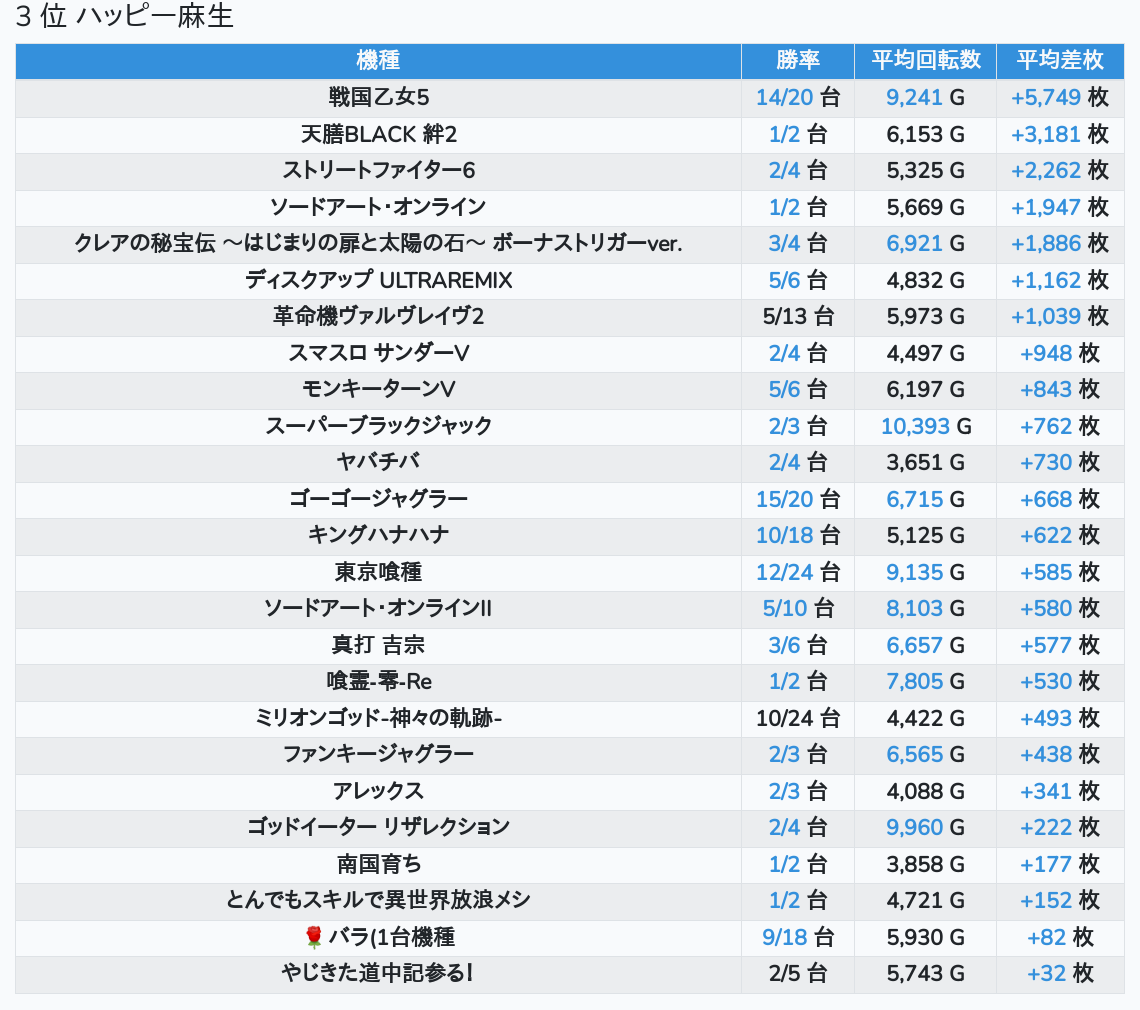The width and height of the screenshot is (1140, 1010).
Task: Select the 平均回転数 column header
Action: point(926,60)
